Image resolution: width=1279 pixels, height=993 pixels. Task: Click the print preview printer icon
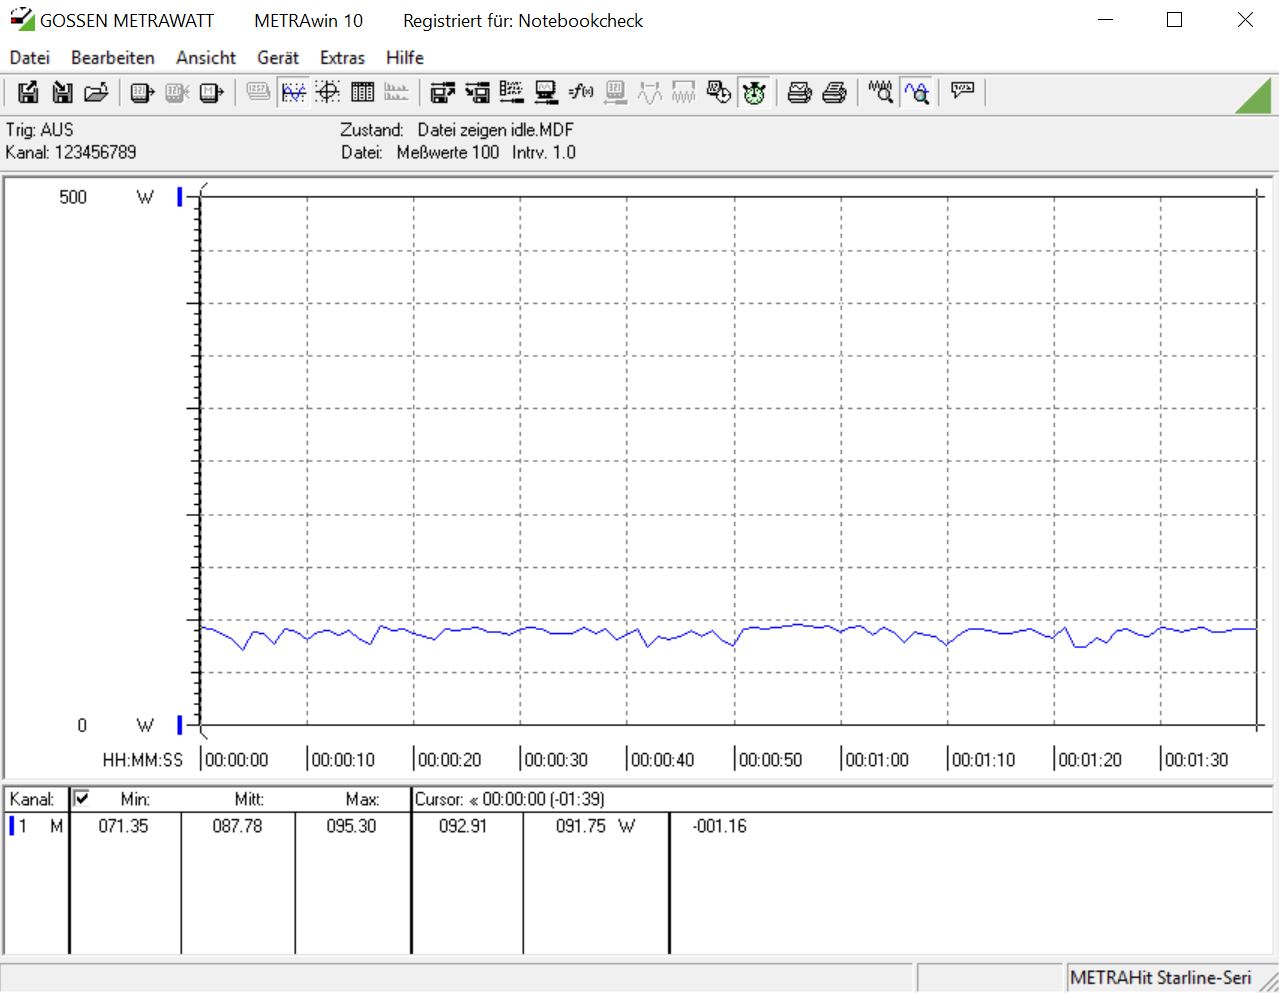[x=799, y=93]
